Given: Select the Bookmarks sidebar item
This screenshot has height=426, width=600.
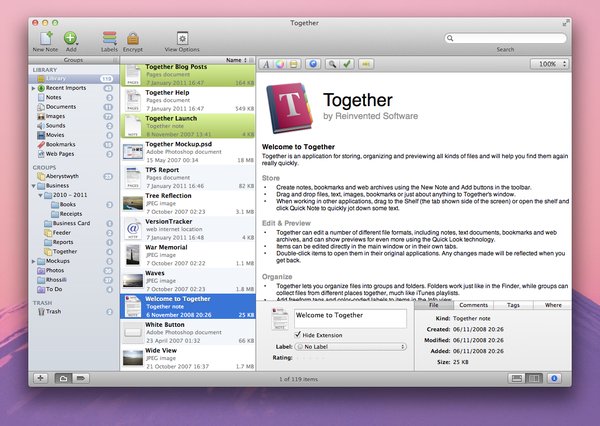Looking at the screenshot, I should (74, 144).
